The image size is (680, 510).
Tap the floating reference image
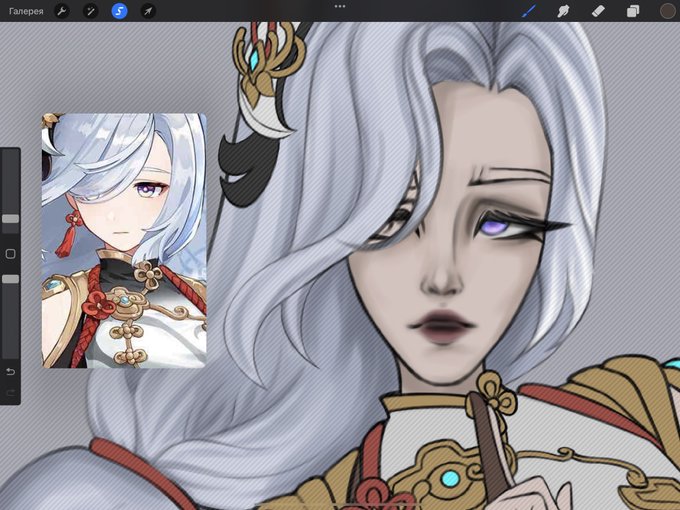point(124,241)
